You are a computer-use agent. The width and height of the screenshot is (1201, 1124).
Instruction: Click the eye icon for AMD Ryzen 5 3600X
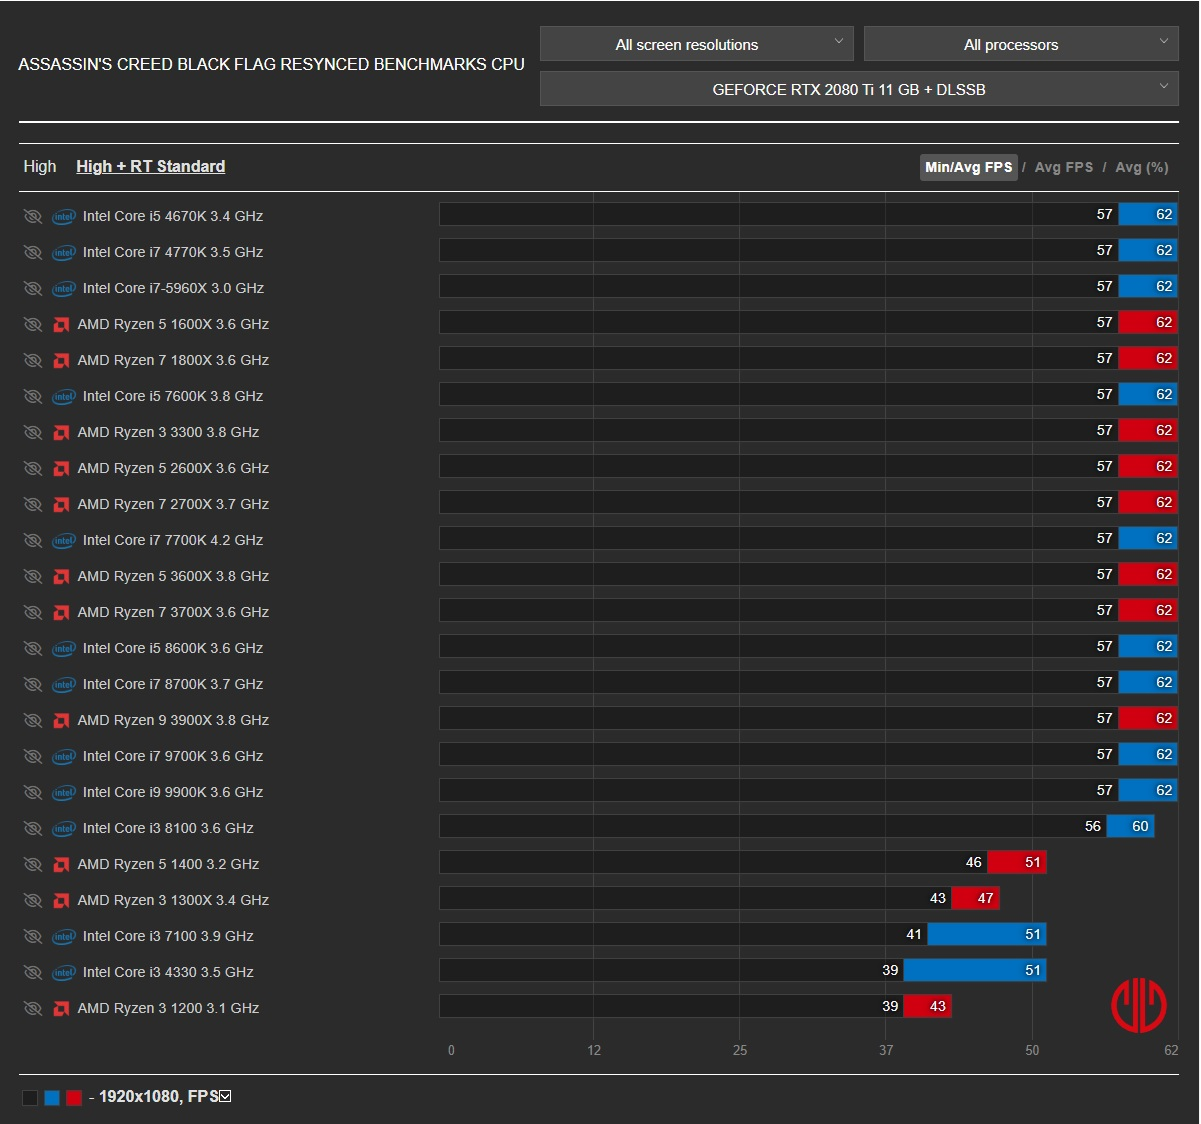tap(32, 577)
